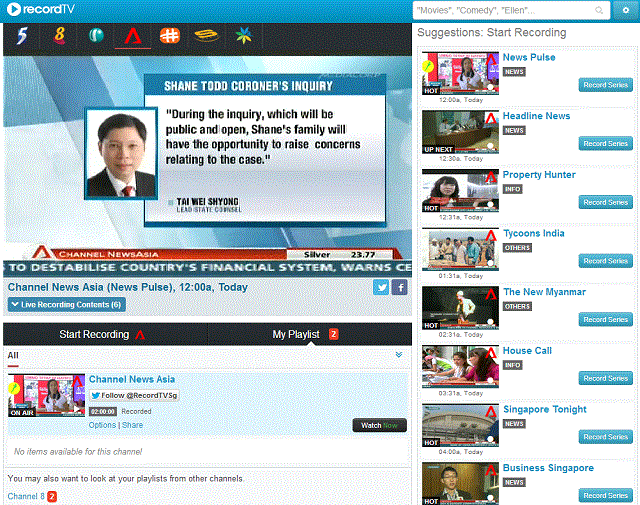Click the OTHERS tag under Tycoons India
Screen dimensions: 640x505
coord(517,248)
